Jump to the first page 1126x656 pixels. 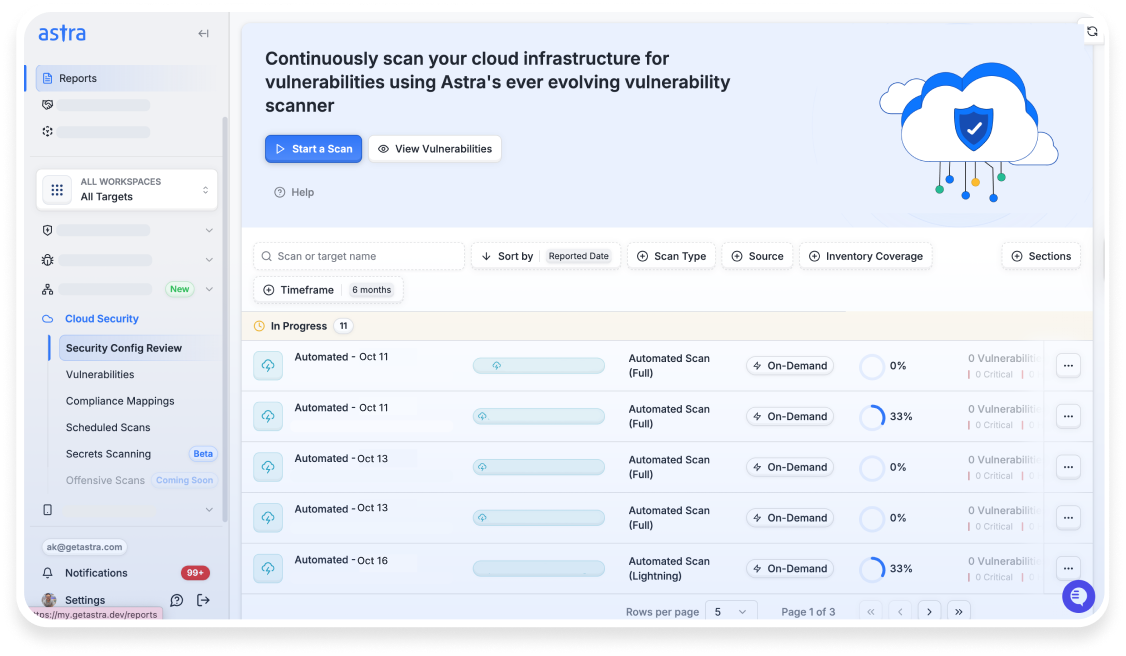coord(870,612)
